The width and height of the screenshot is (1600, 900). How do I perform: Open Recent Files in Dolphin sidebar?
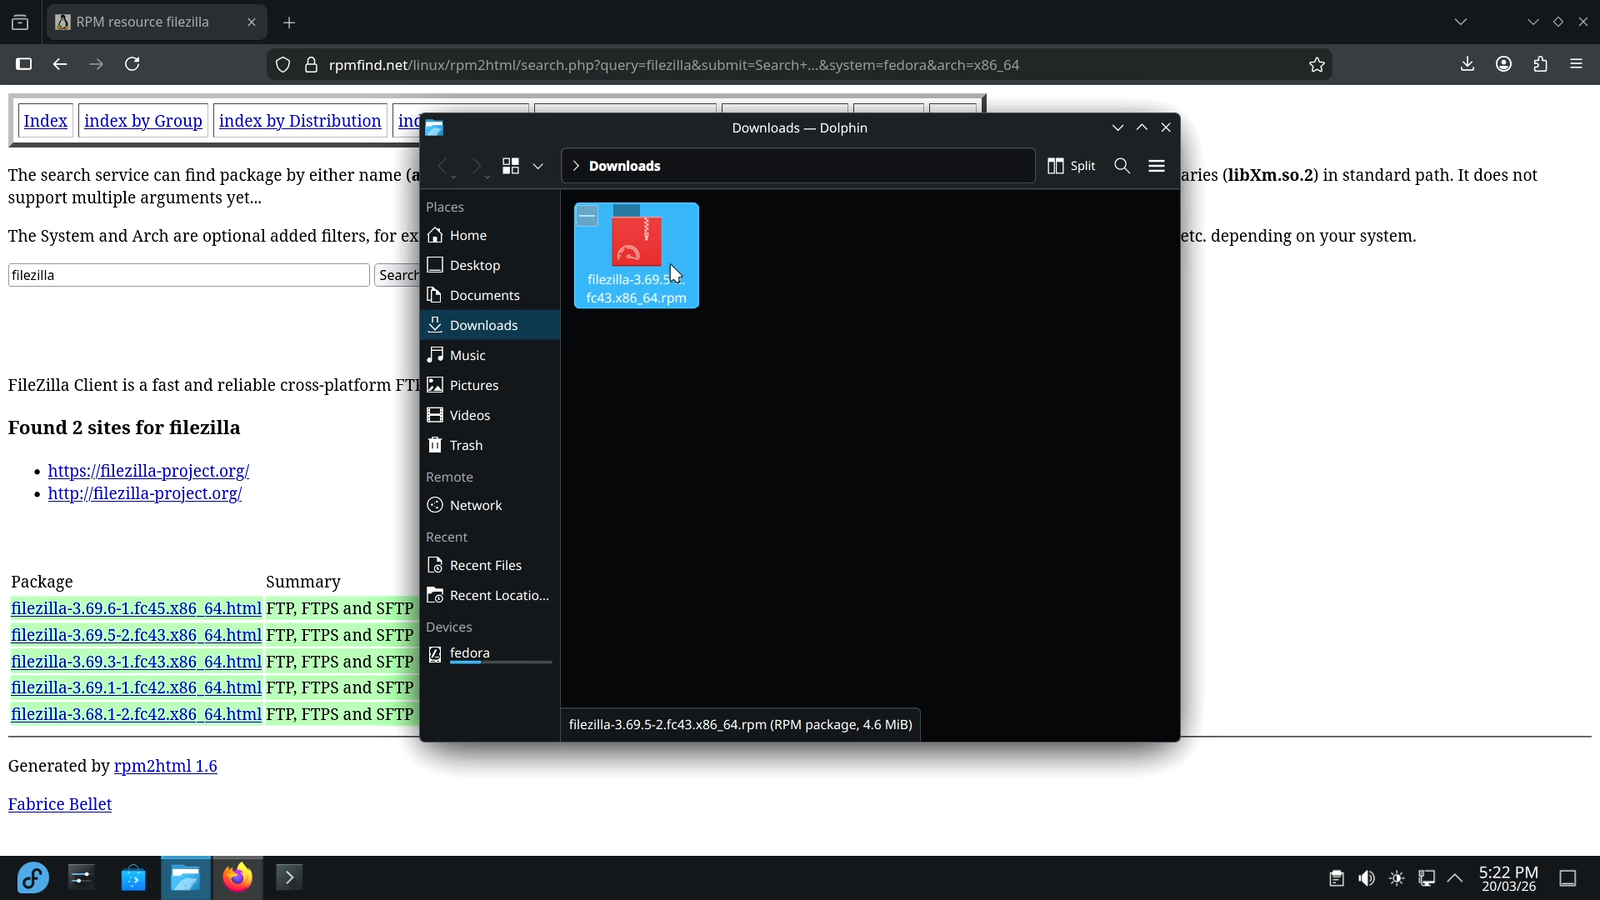pyautogui.click(x=490, y=565)
